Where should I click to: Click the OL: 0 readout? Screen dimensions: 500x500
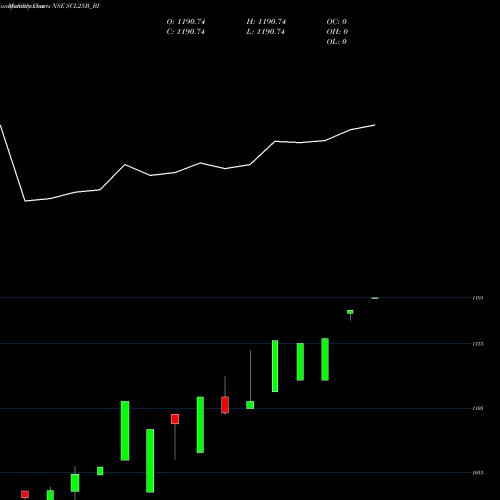(337, 42)
